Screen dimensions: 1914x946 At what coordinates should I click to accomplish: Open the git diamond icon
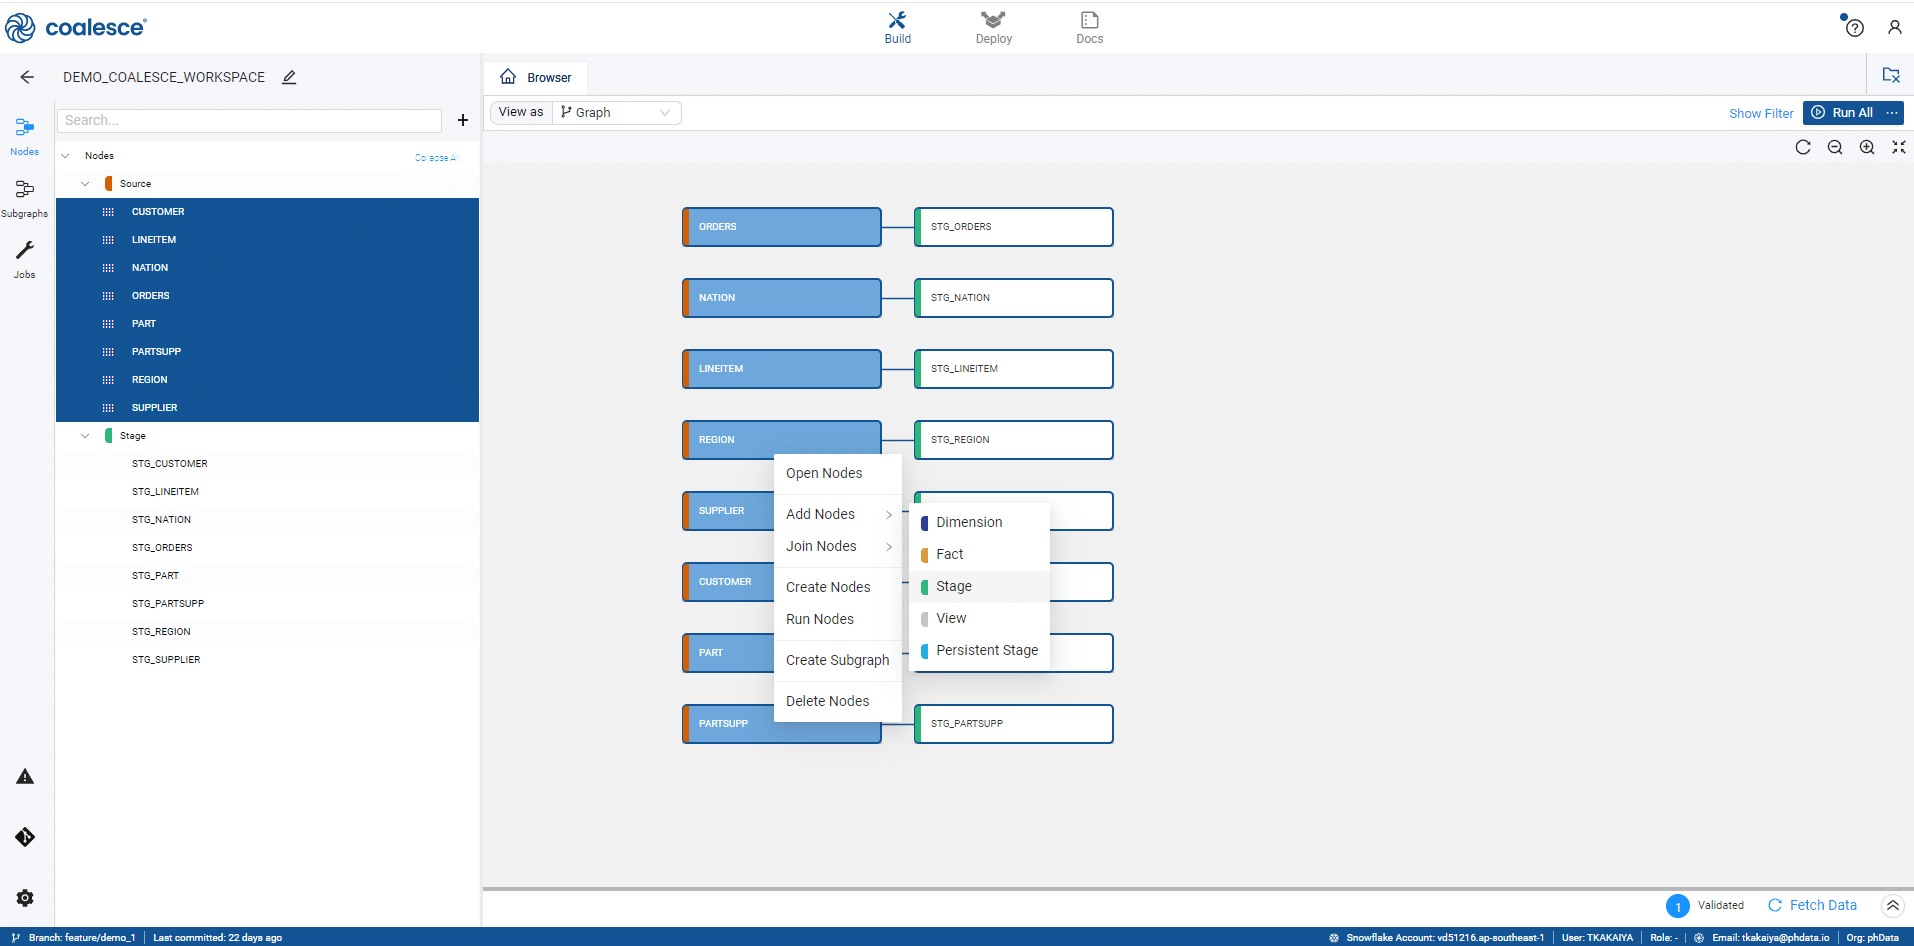25,837
